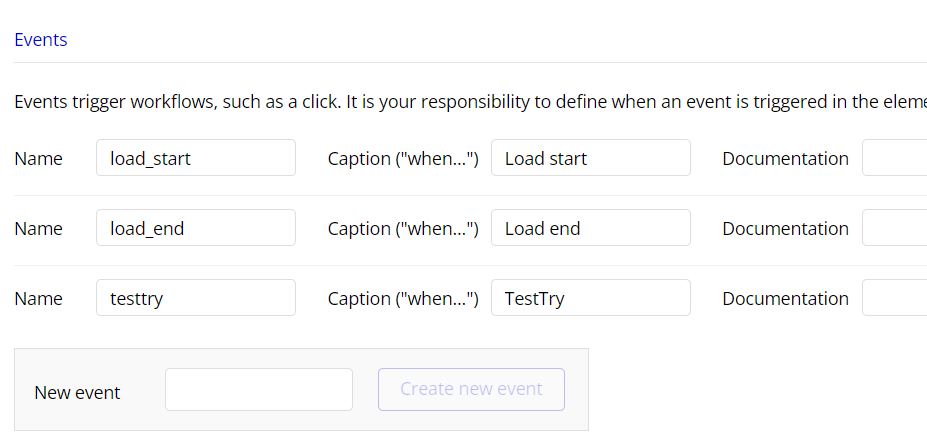Click the Caption label next to 'Load end'
Screen dimensions: 927x438
pyautogui.click(x=403, y=228)
